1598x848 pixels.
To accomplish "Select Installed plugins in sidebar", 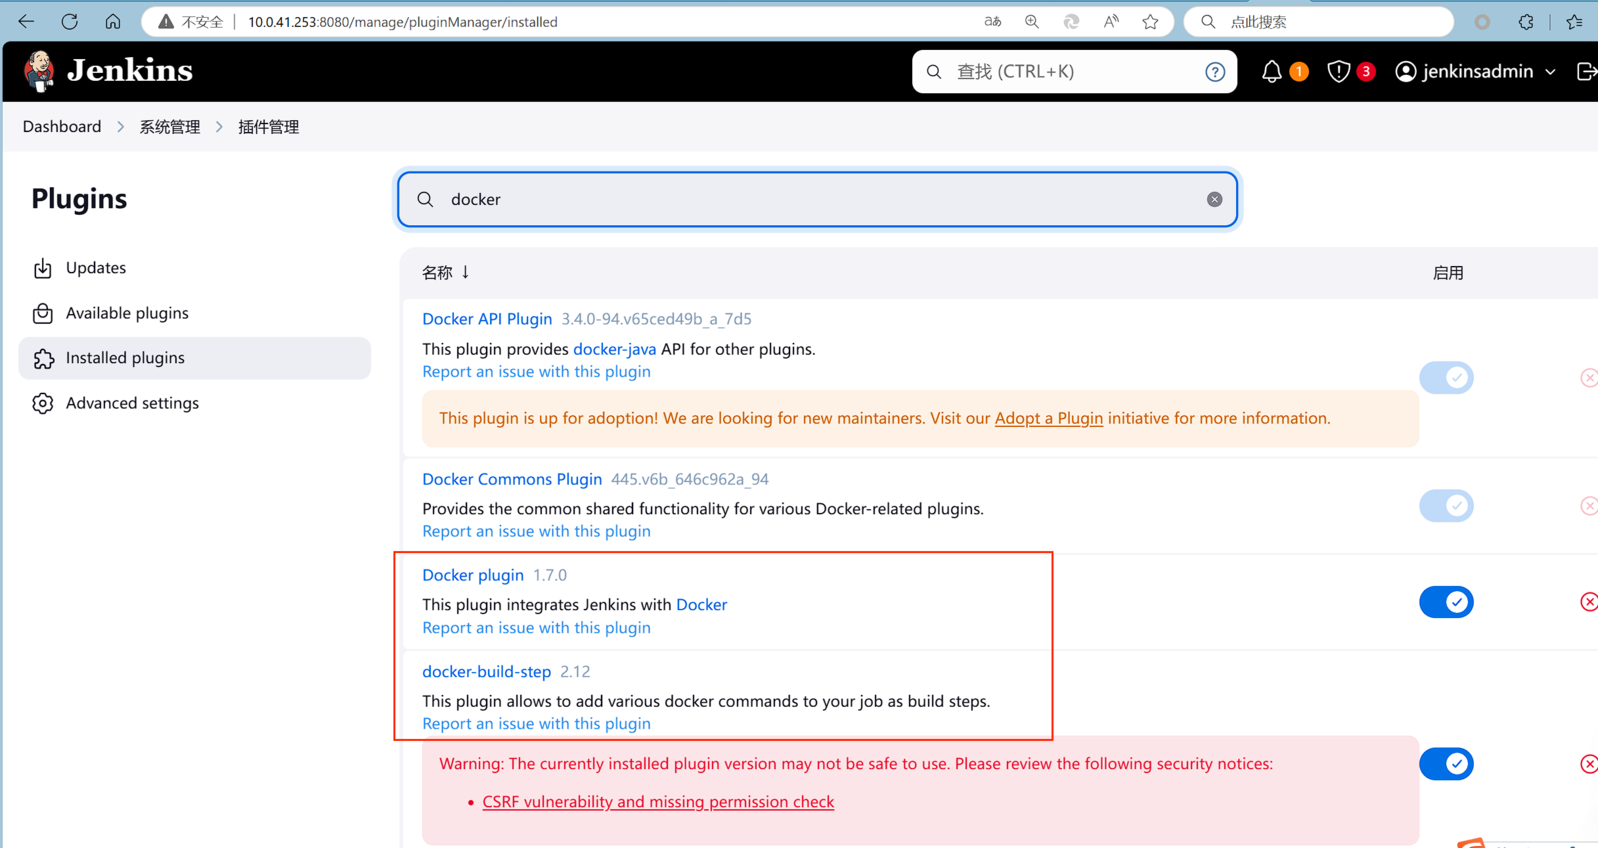I will [195, 358].
